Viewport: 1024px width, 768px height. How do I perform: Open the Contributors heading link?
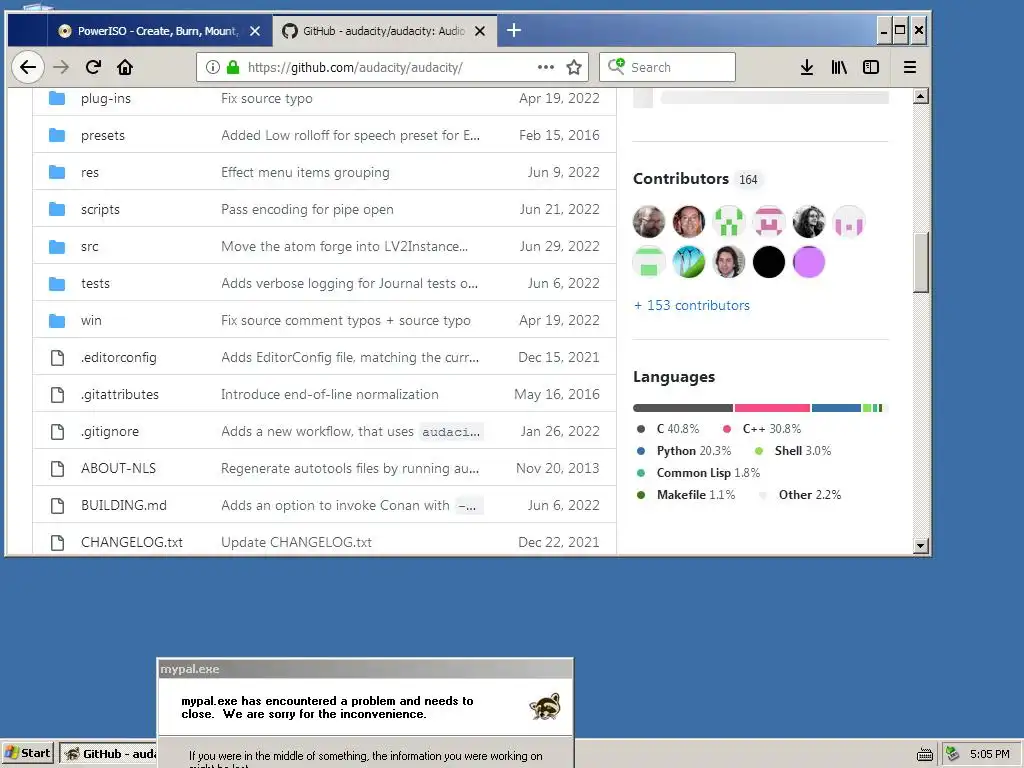[680, 179]
